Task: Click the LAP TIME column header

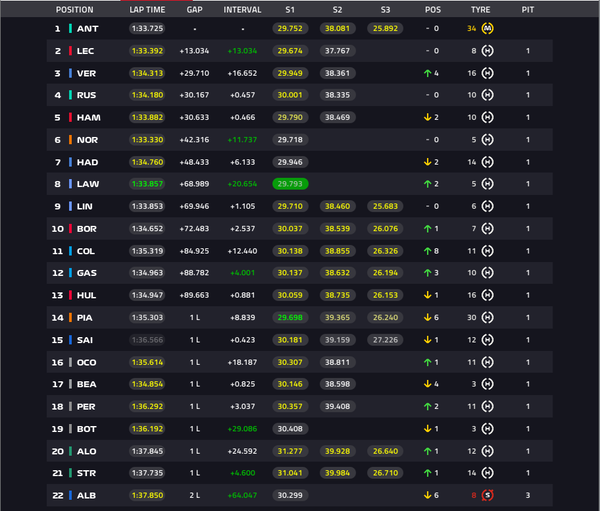Action: point(147,10)
